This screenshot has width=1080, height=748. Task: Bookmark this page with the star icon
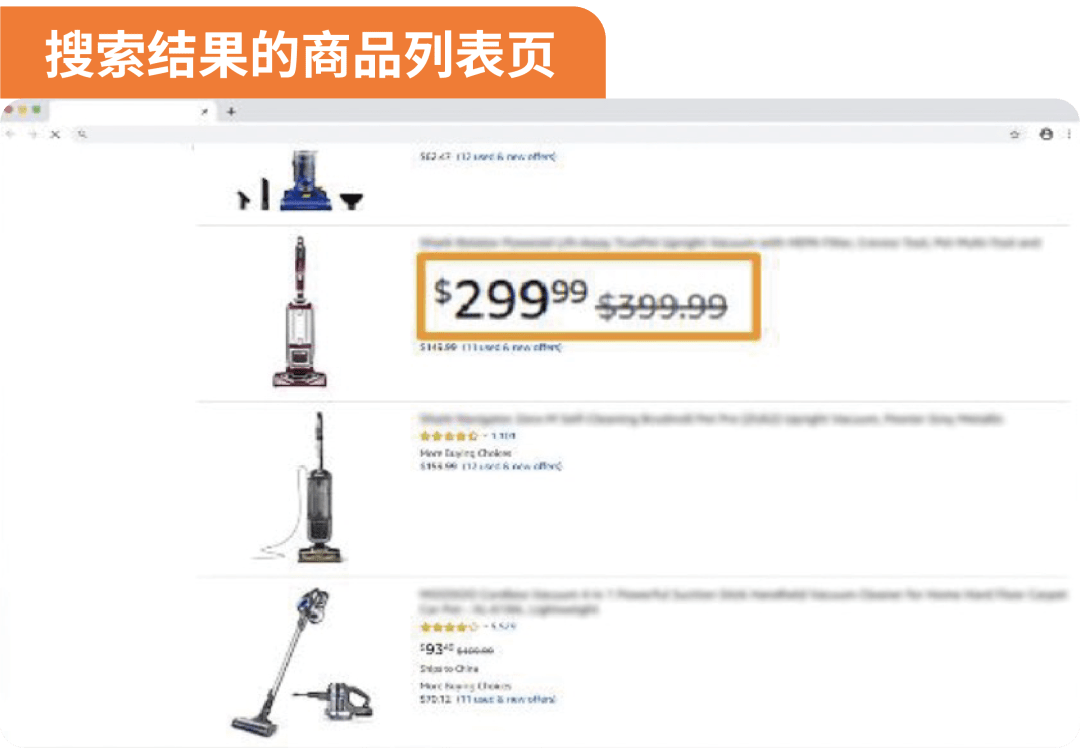coord(1015,134)
